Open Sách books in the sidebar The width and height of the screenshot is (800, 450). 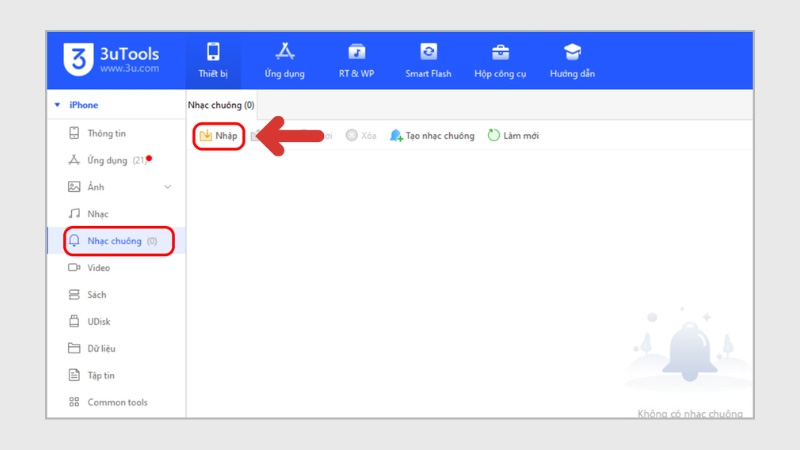(x=96, y=295)
